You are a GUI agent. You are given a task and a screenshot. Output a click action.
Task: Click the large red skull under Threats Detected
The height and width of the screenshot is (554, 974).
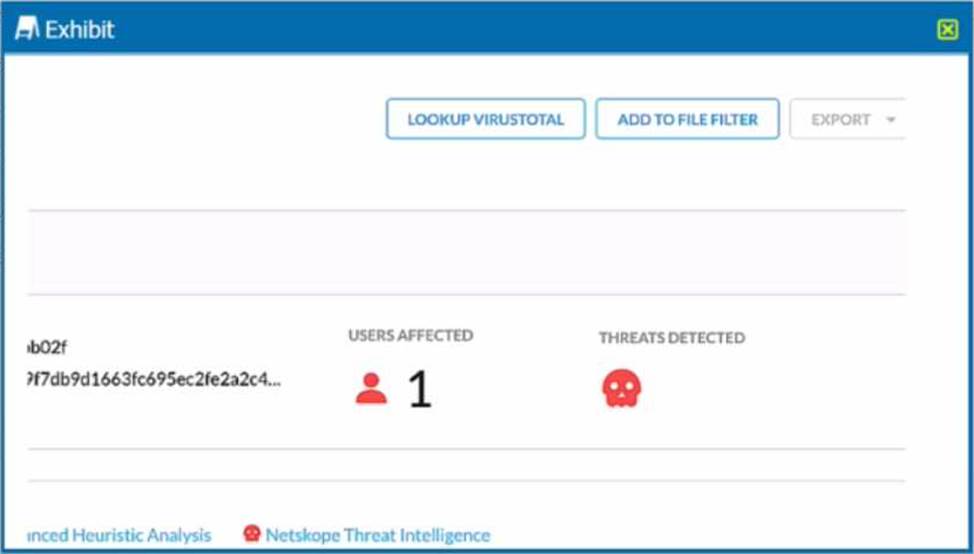(x=621, y=389)
